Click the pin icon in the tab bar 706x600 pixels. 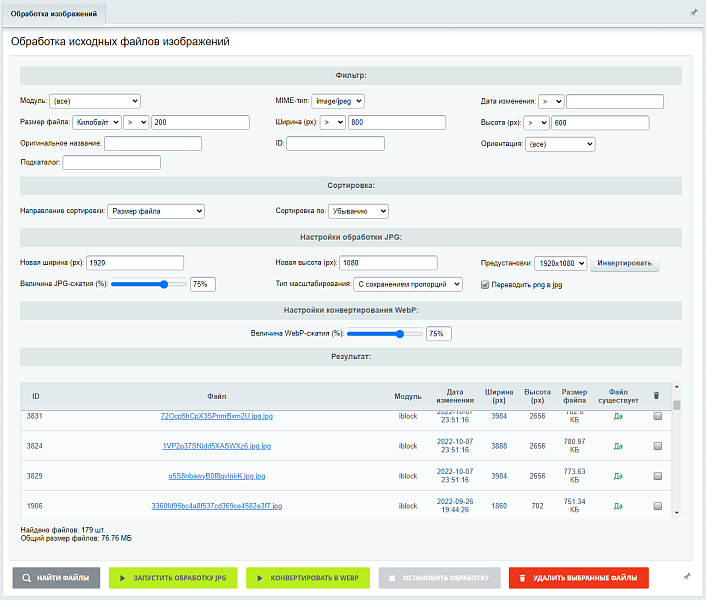(x=694, y=12)
